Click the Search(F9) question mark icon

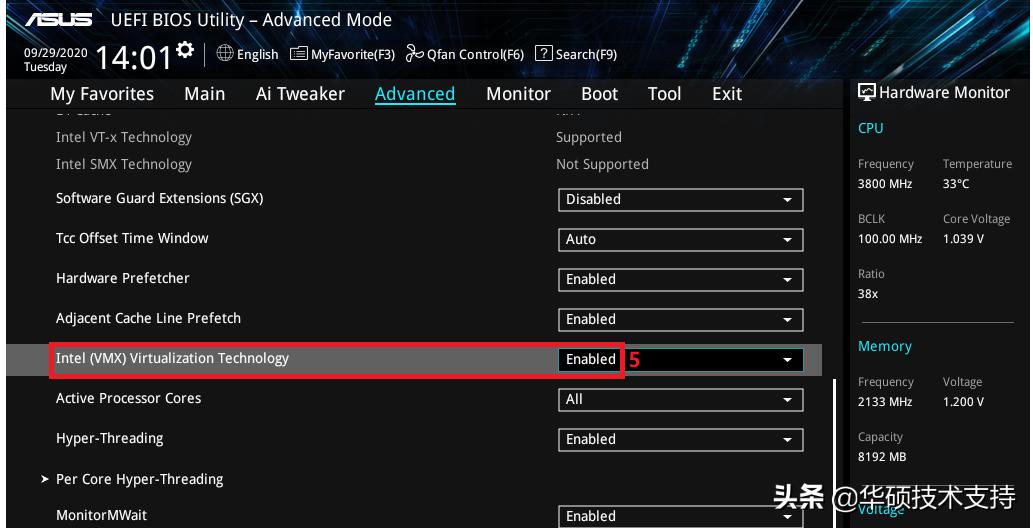tap(544, 54)
